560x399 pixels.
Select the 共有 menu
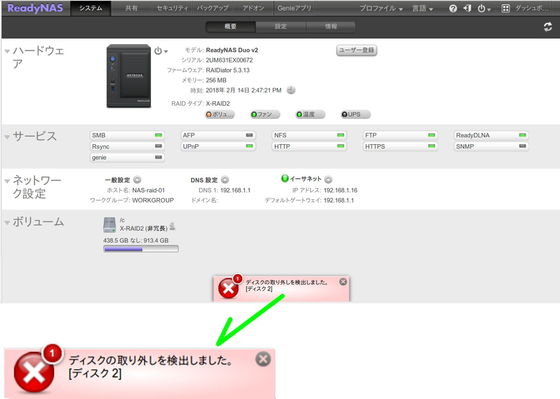pyautogui.click(x=131, y=8)
